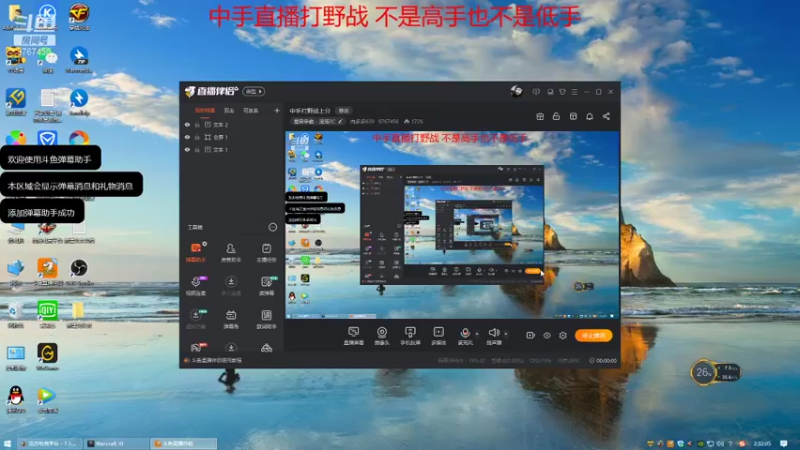Open the skin shirt icon in title bar

(562, 92)
